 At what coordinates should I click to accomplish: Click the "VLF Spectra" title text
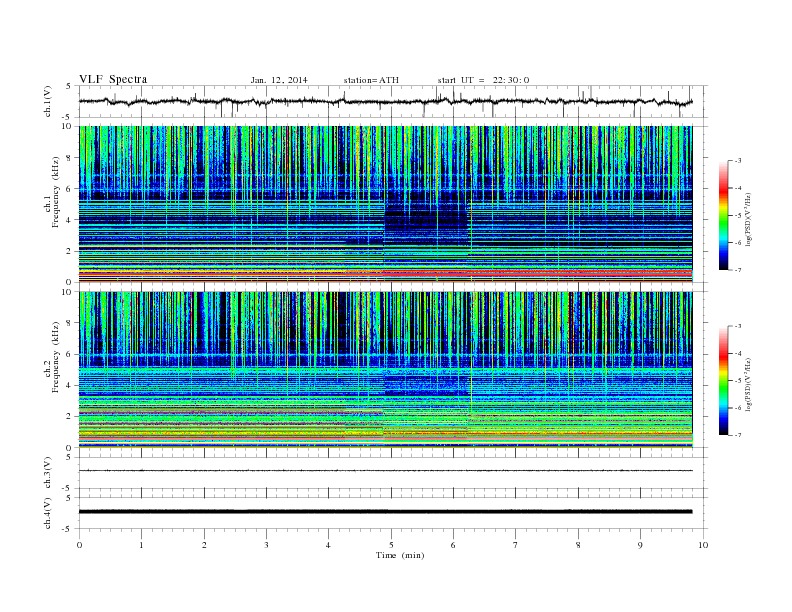tap(113, 79)
